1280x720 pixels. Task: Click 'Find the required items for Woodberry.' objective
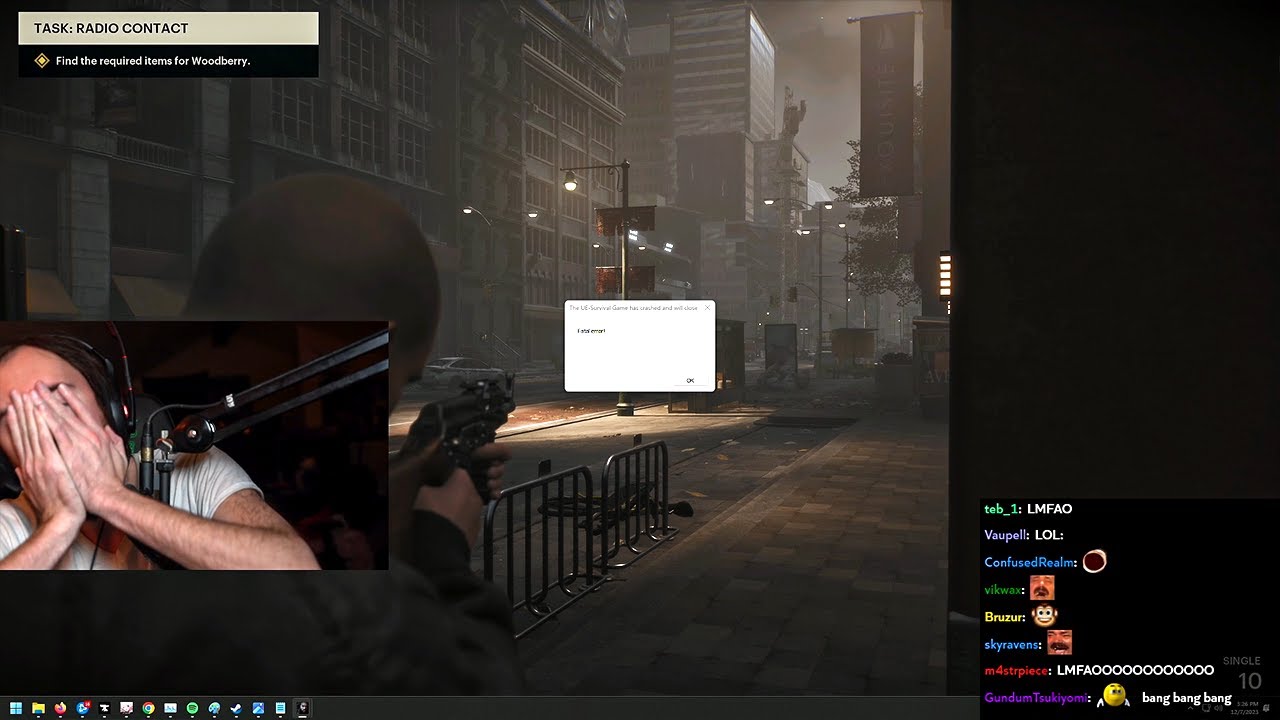point(153,61)
